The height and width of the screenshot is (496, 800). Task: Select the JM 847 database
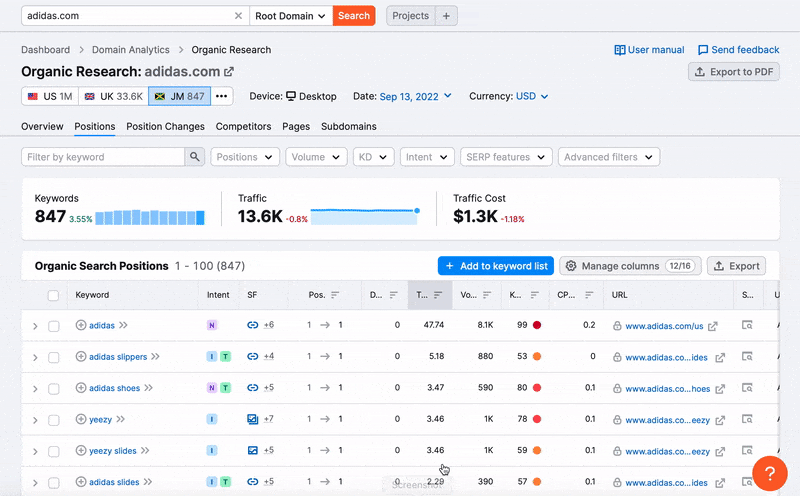[x=180, y=96]
